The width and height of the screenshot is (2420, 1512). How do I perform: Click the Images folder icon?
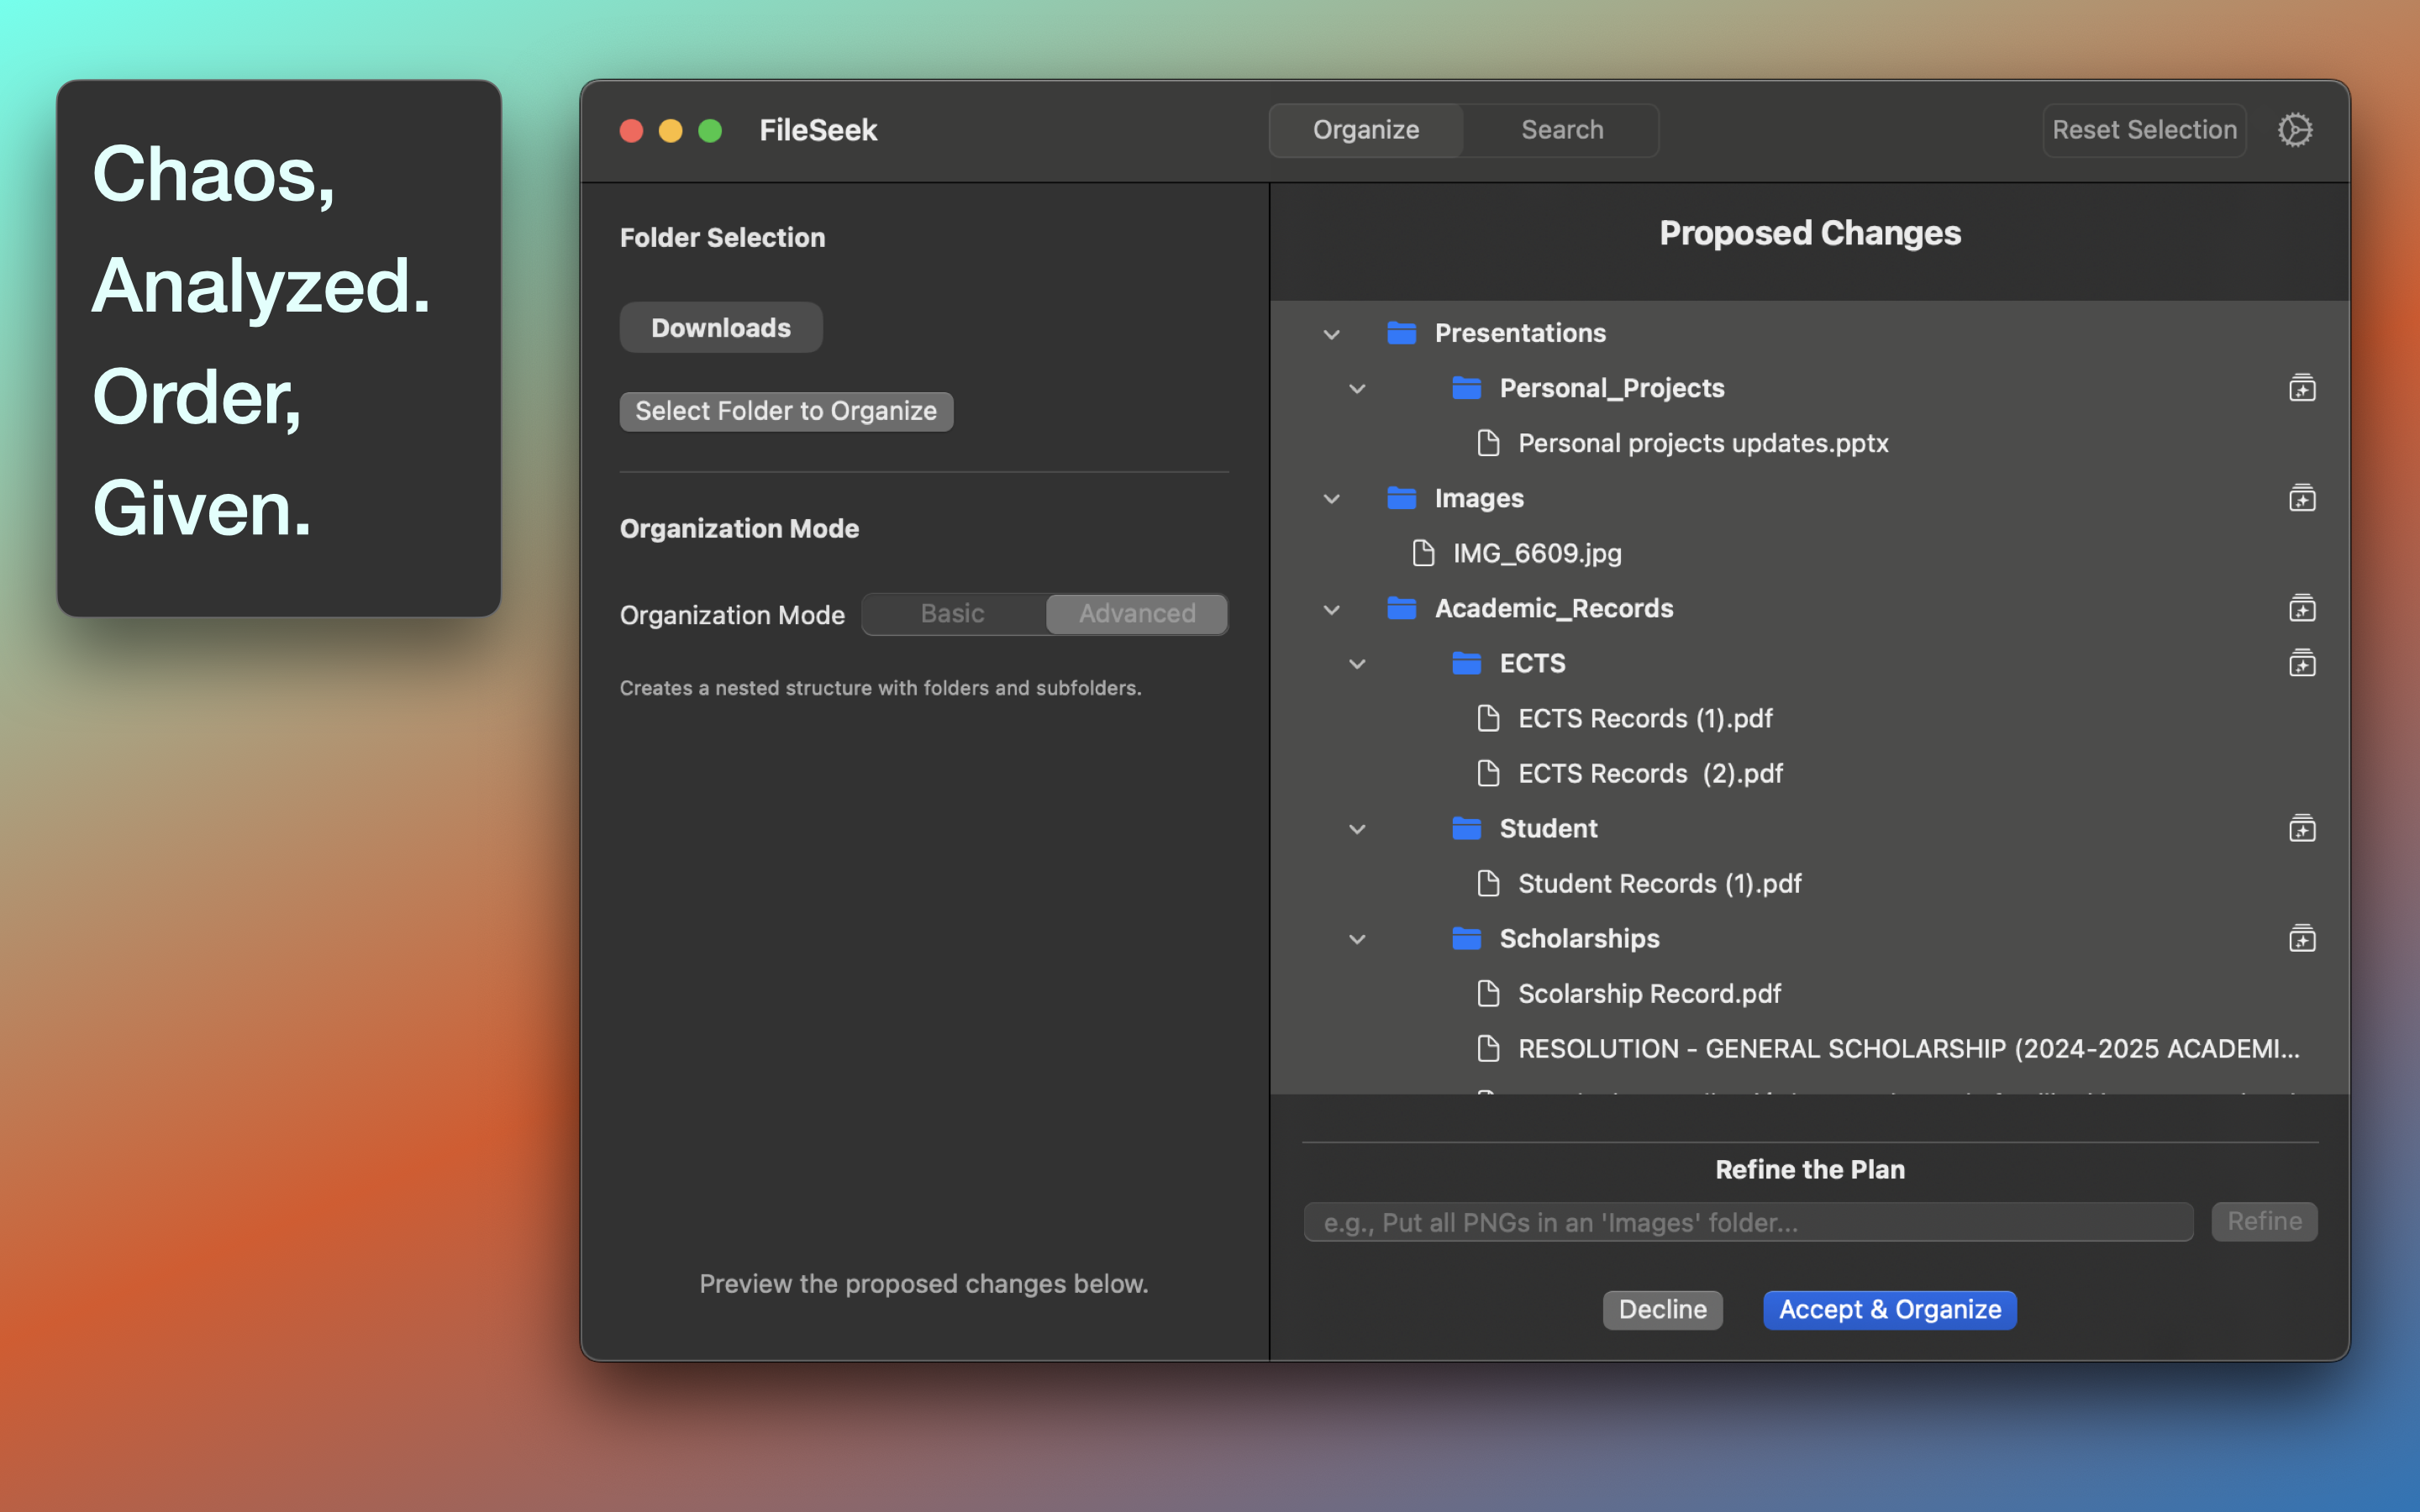tap(1401, 498)
